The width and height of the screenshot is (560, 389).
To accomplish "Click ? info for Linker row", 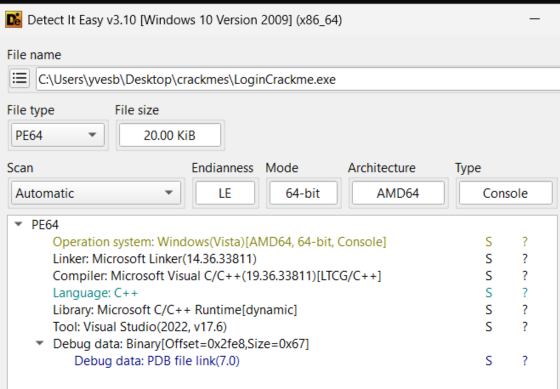I will click(x=525, y=259).
